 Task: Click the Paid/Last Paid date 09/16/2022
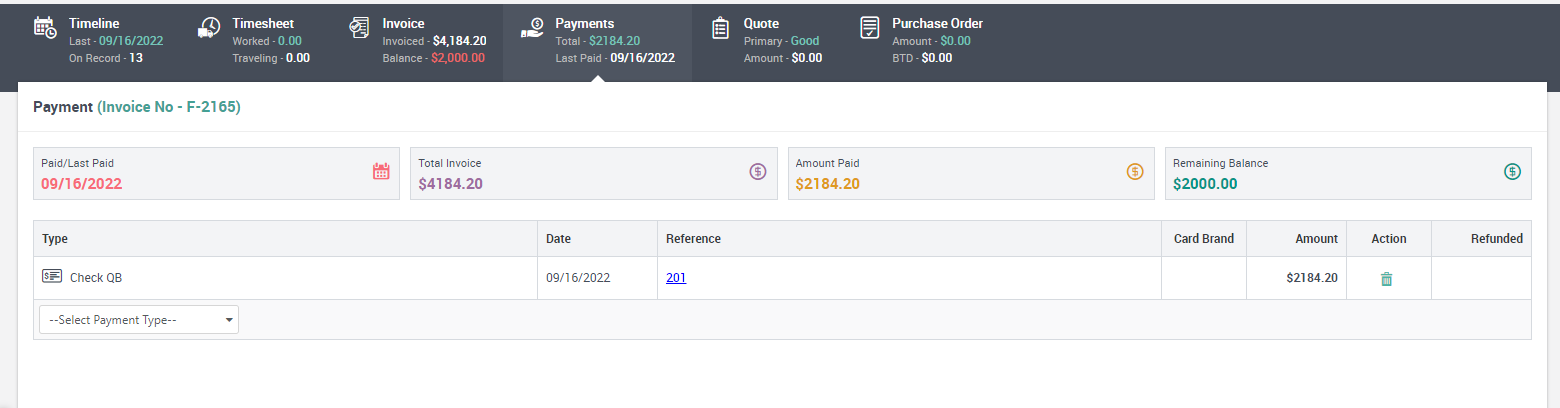point(81,184)
